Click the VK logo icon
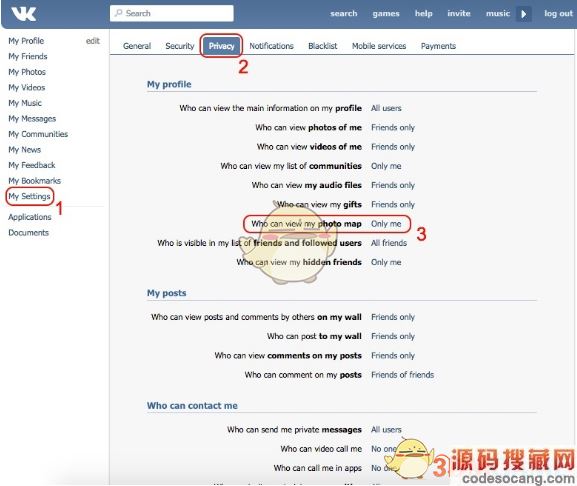The image size is (577, 486). coord(24,14)
